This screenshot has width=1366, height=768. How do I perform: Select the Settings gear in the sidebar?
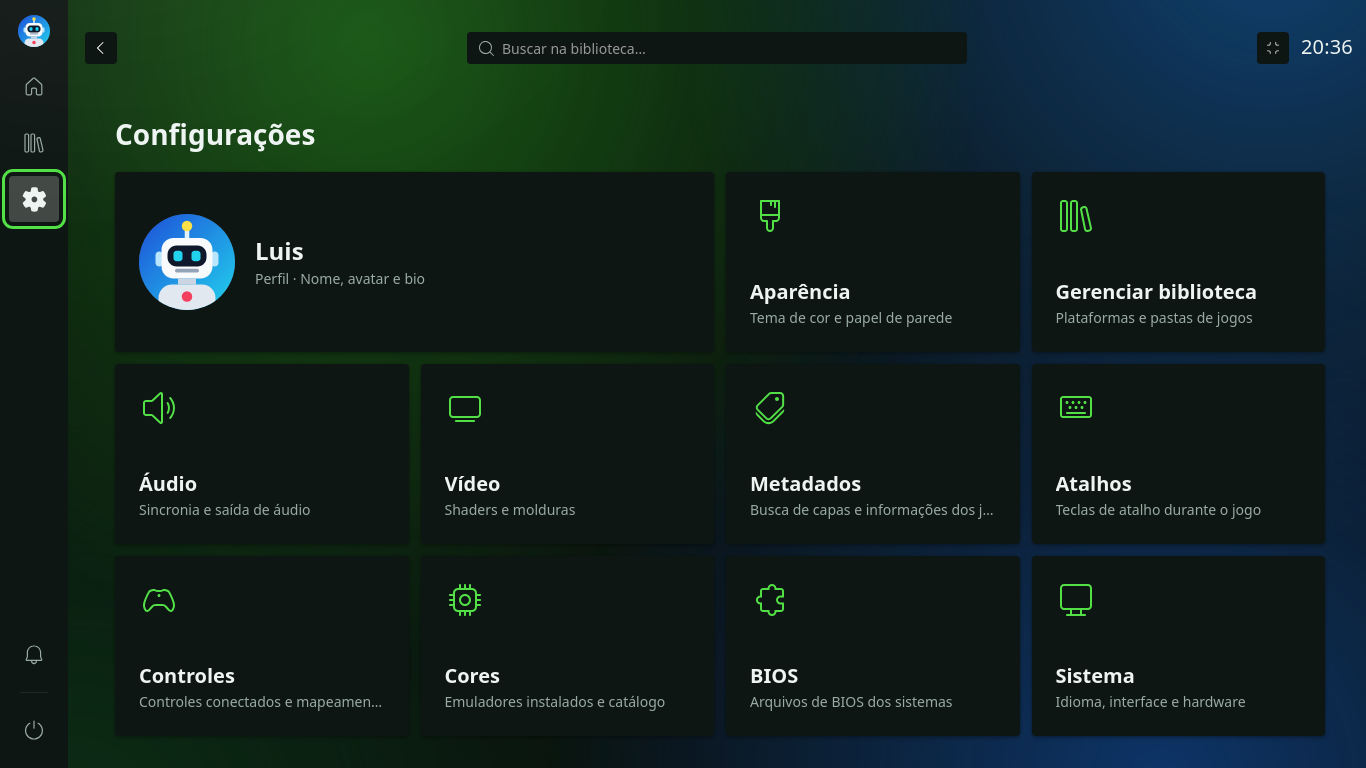(x=34, y=199)
